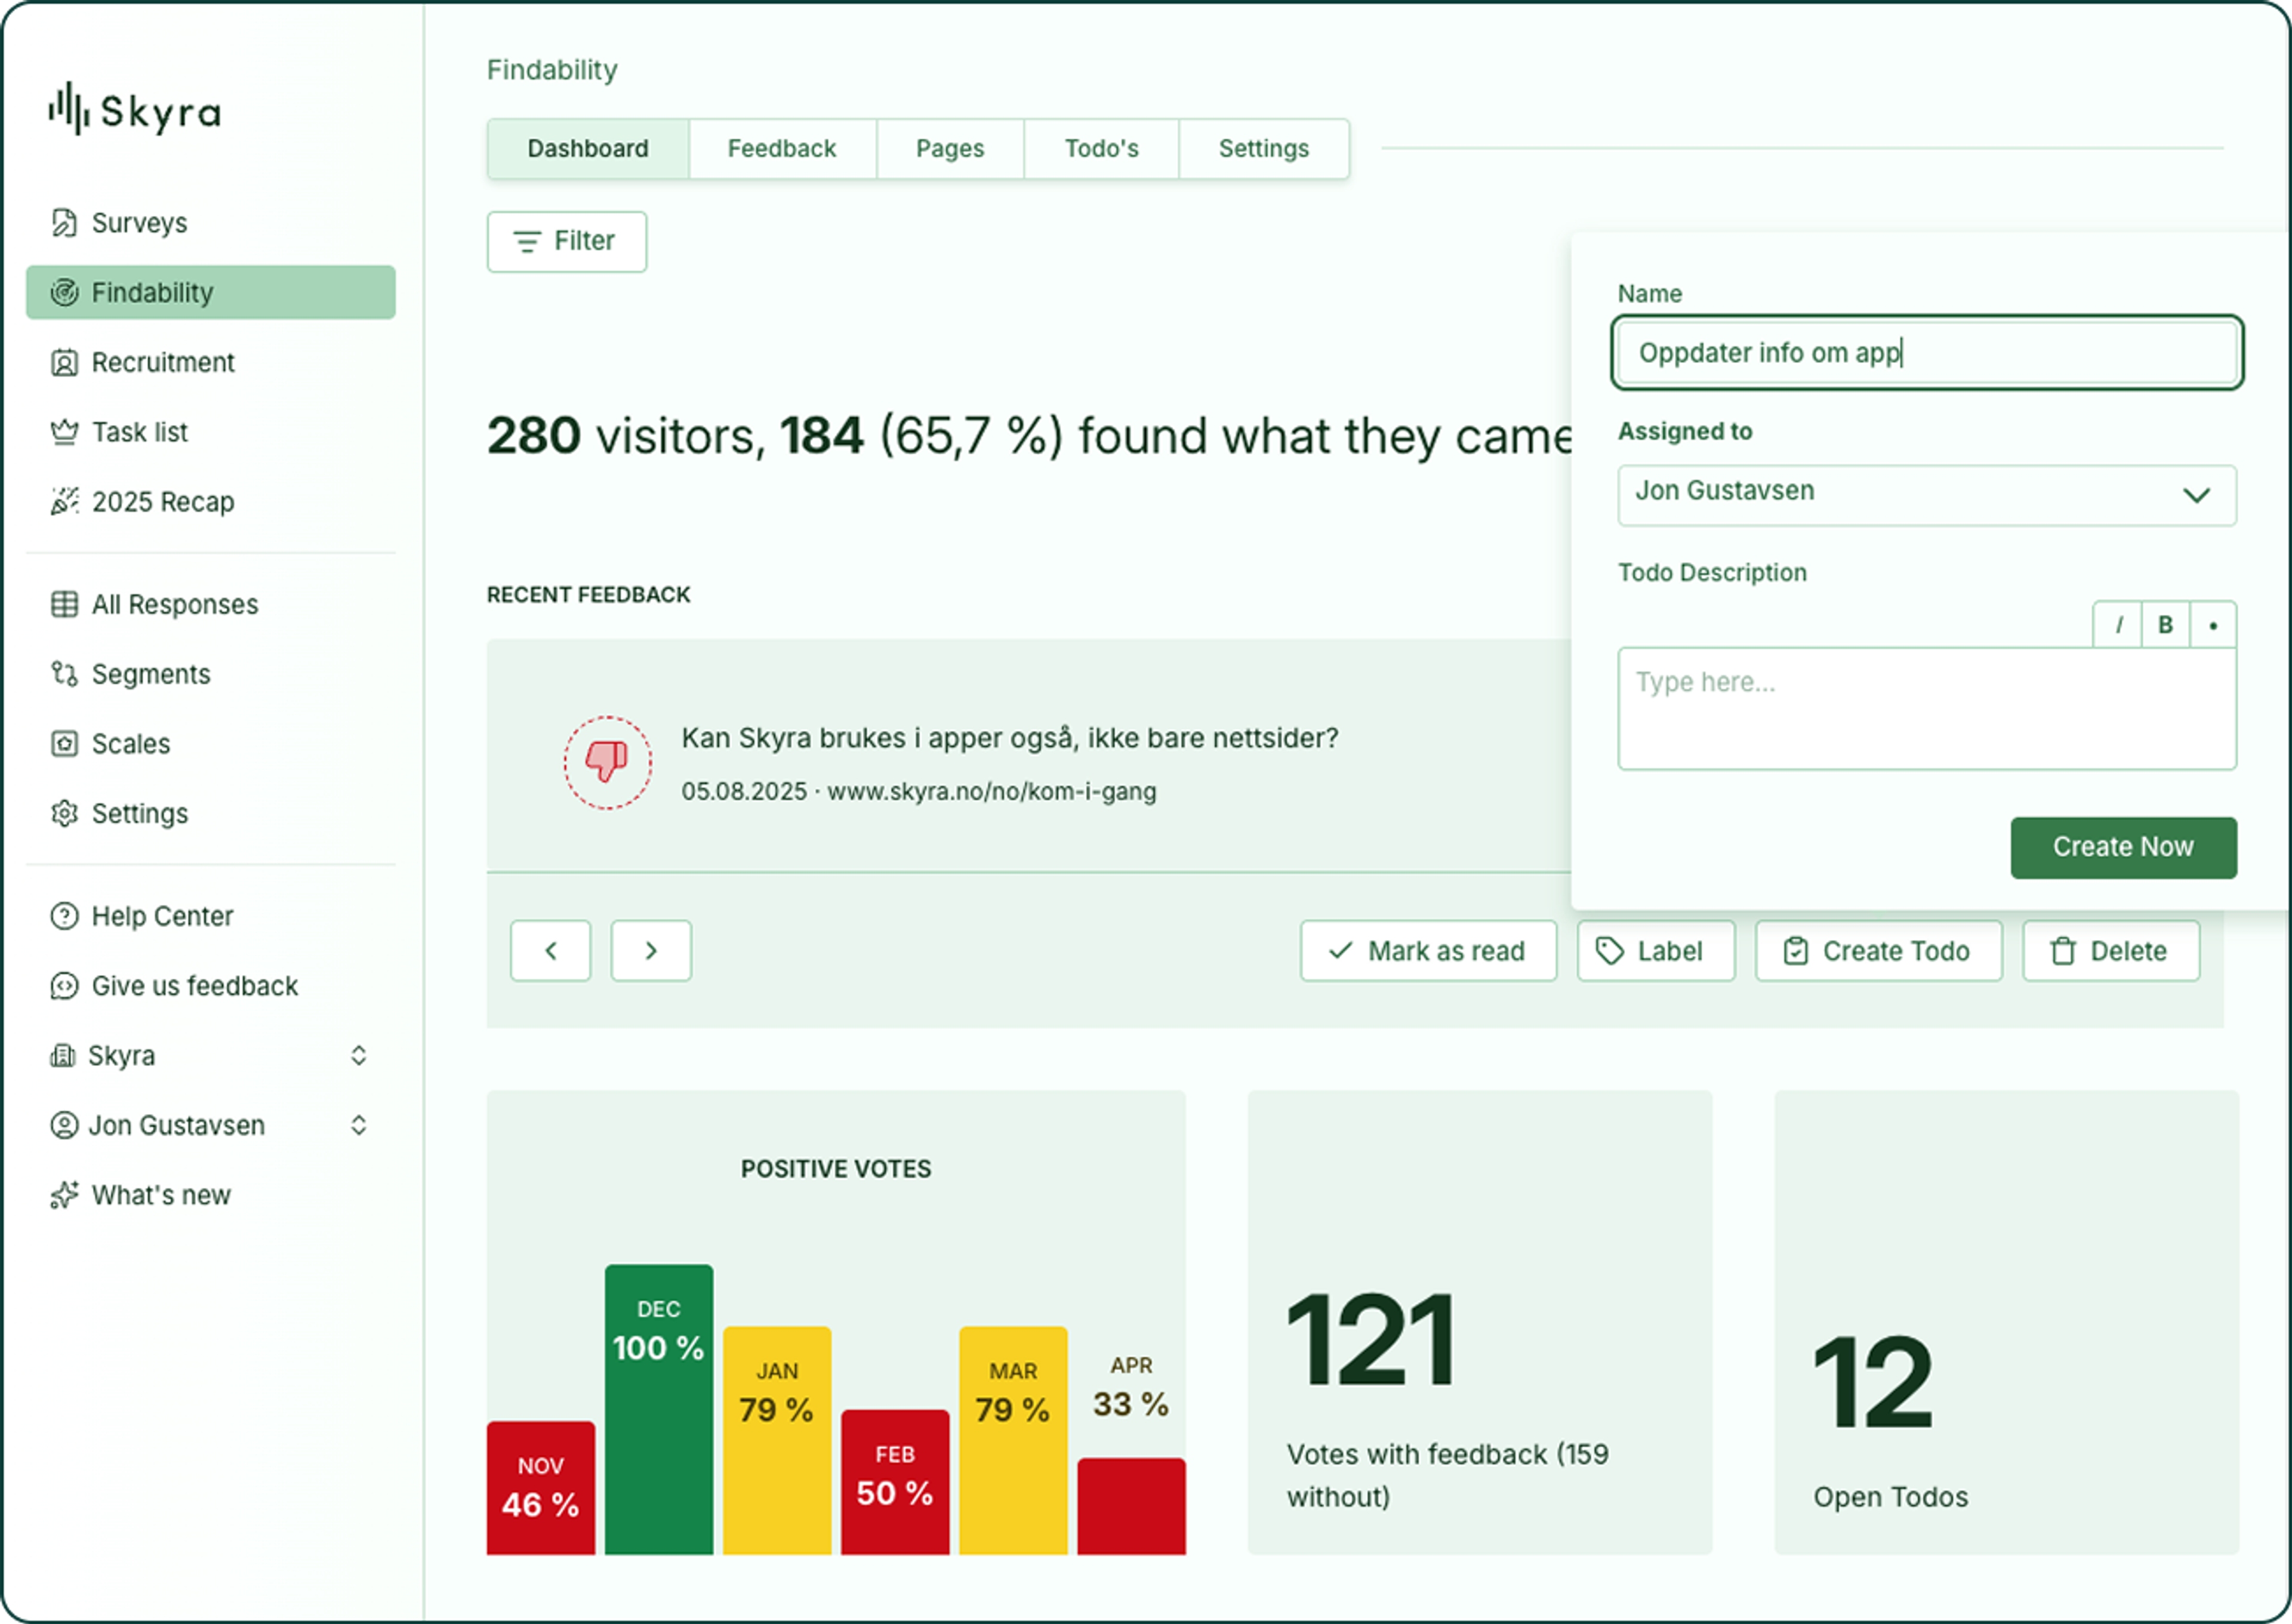Viewport: 2292px width, 1624px height.
Task: Click the Name input field
Action: click(x=1927, y=353)
